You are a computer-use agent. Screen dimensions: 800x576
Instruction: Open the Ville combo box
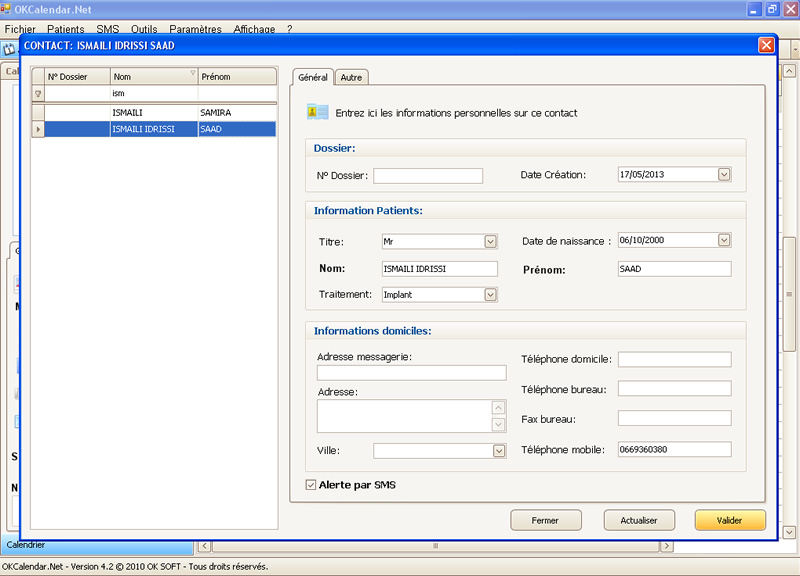[499, 450]
